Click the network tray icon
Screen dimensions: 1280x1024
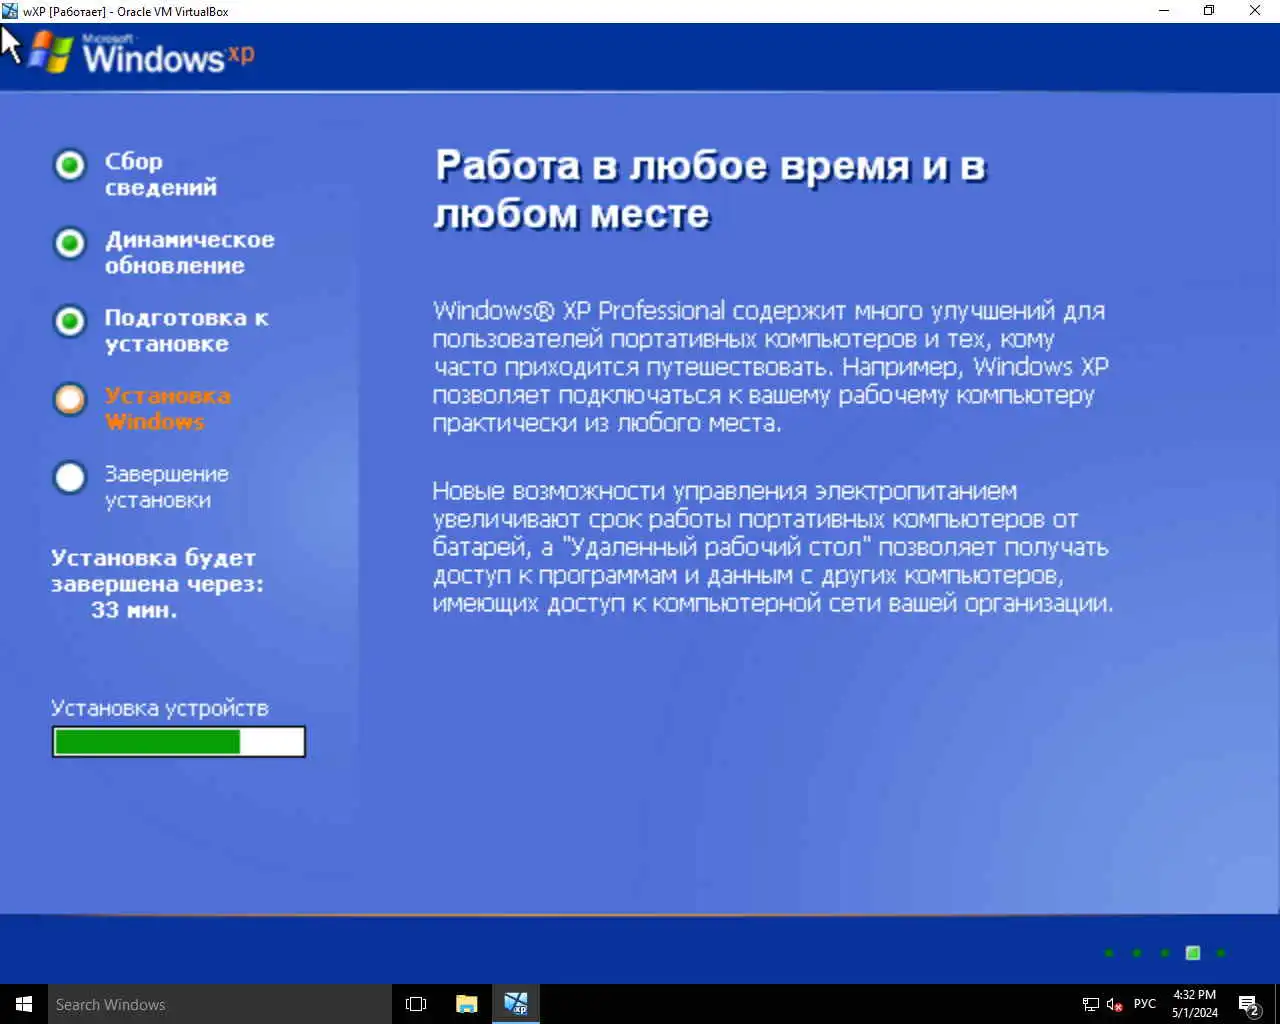(1090, 1004)
